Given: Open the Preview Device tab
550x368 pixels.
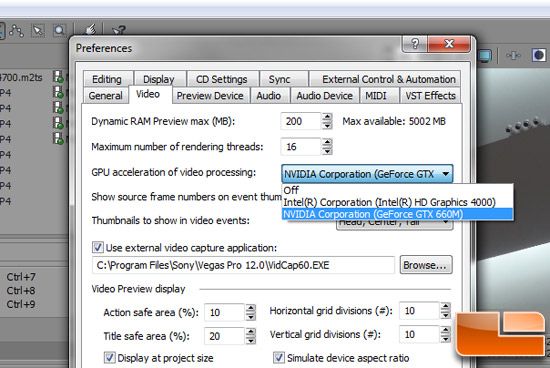Looking at the screenshot, I should point(210,95).
